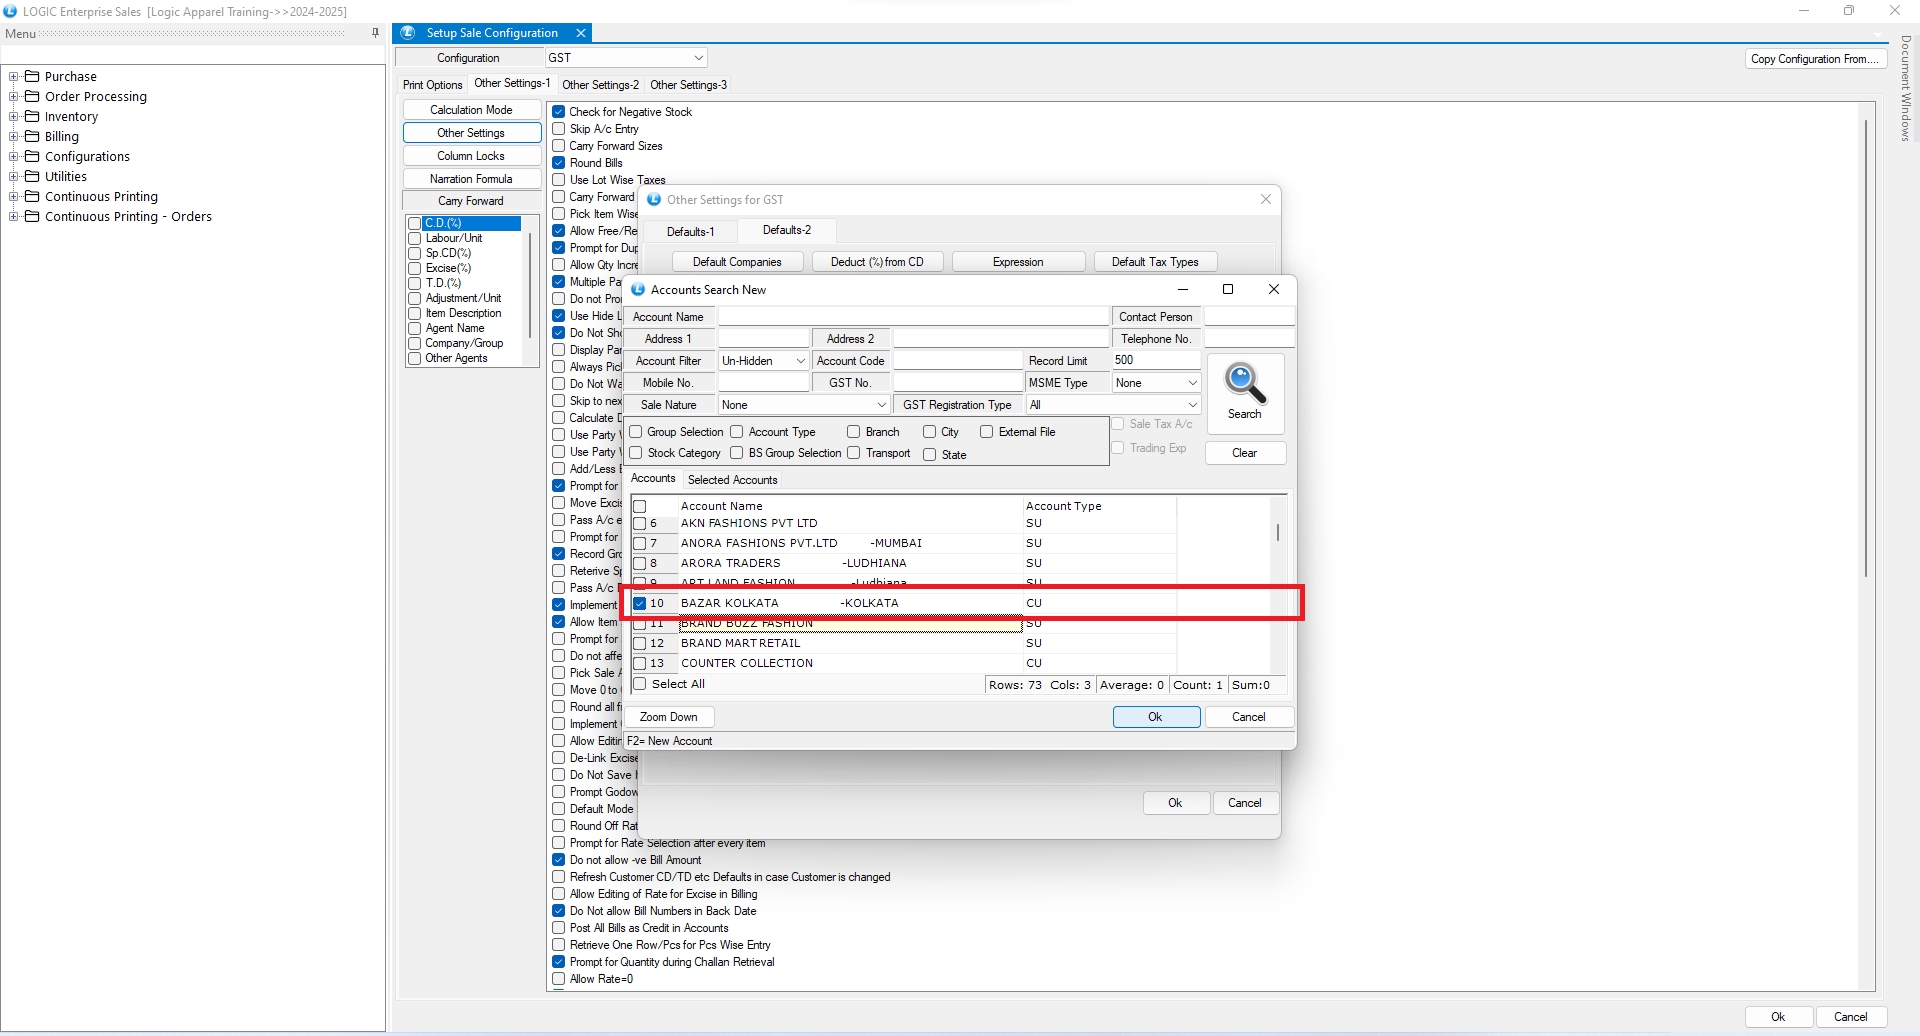Click the Billing folder icon
The height and width of the screenshot is (1036, 1920).
[x=32, y=136]
